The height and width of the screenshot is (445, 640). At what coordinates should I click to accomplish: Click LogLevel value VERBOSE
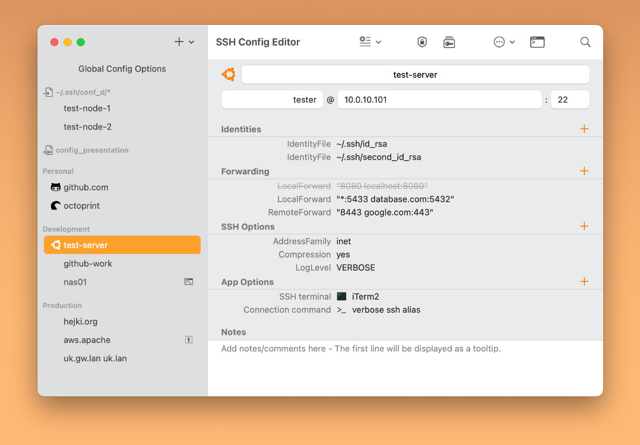[x=356, y=267]
